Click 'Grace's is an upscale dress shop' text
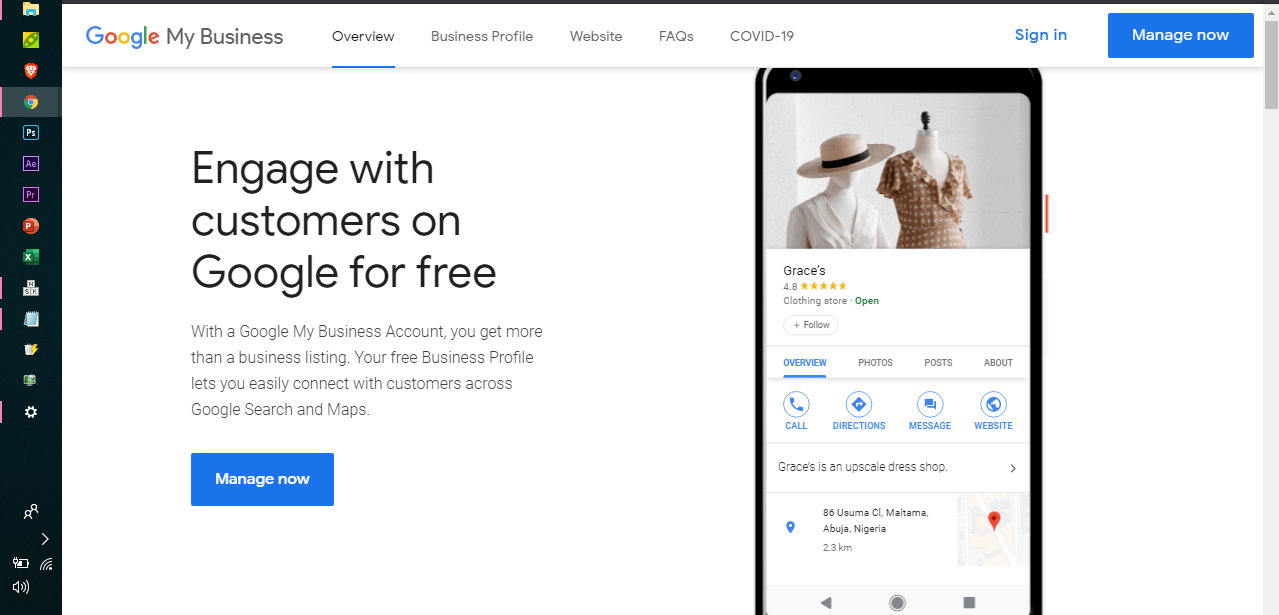1279x615 pixels. (x=863, y=467)
